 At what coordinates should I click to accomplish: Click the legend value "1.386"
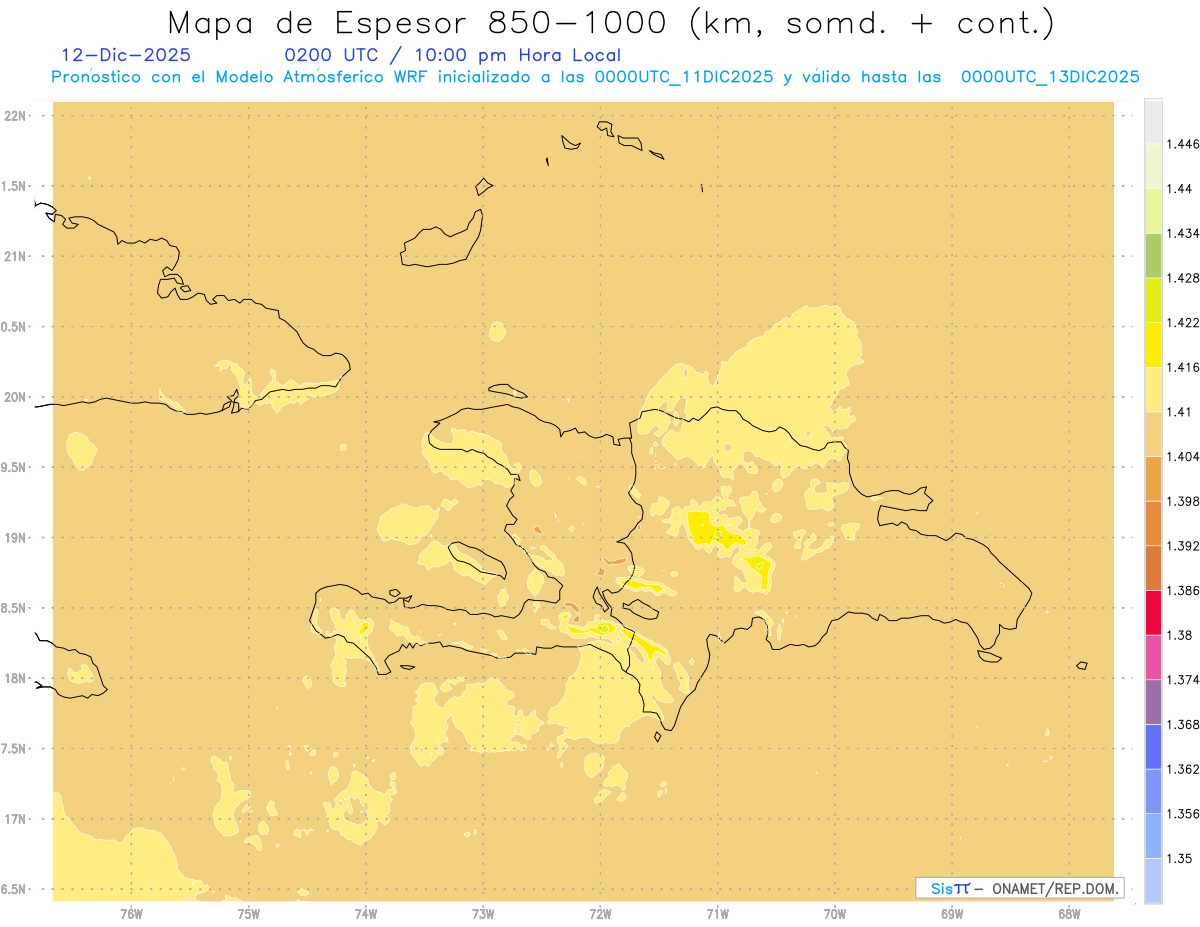click(1184, 591)
